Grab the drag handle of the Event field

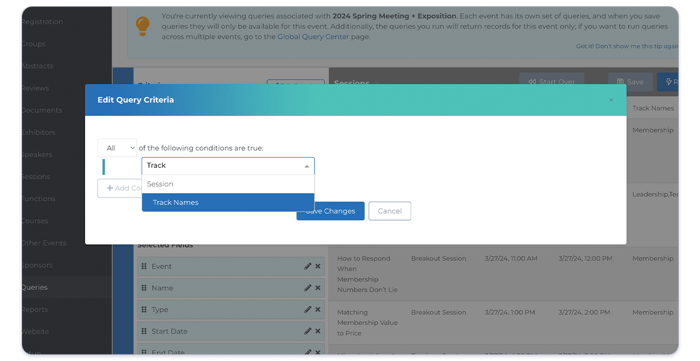point(144,266)
